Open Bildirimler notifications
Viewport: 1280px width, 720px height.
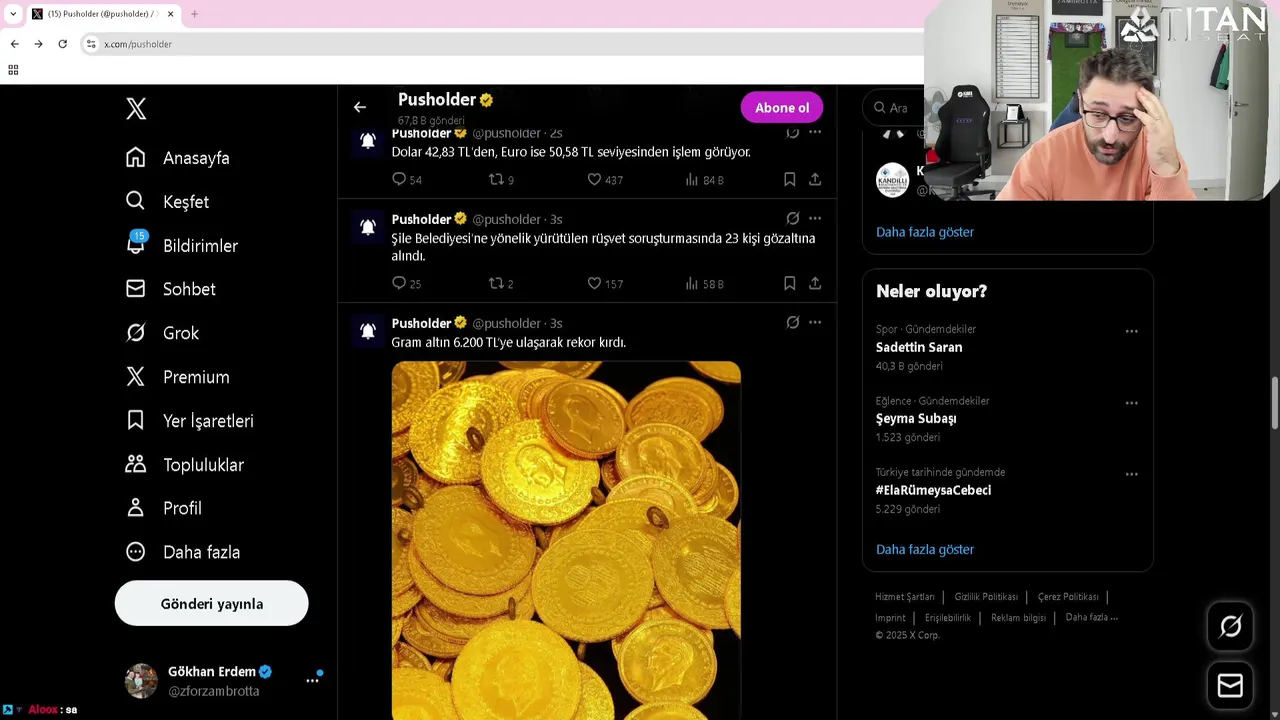[x=182, y=246]
